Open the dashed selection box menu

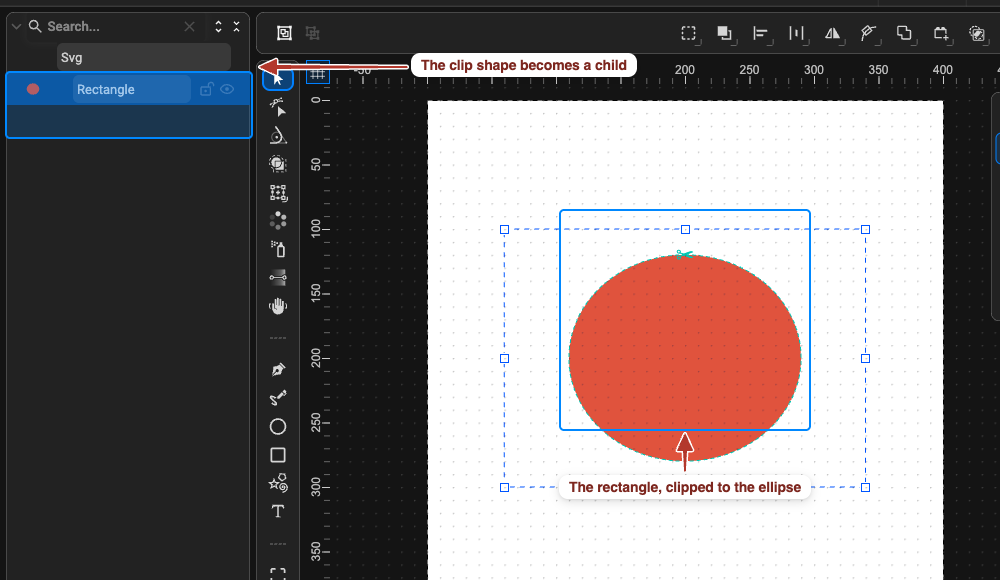pos(689,33)
